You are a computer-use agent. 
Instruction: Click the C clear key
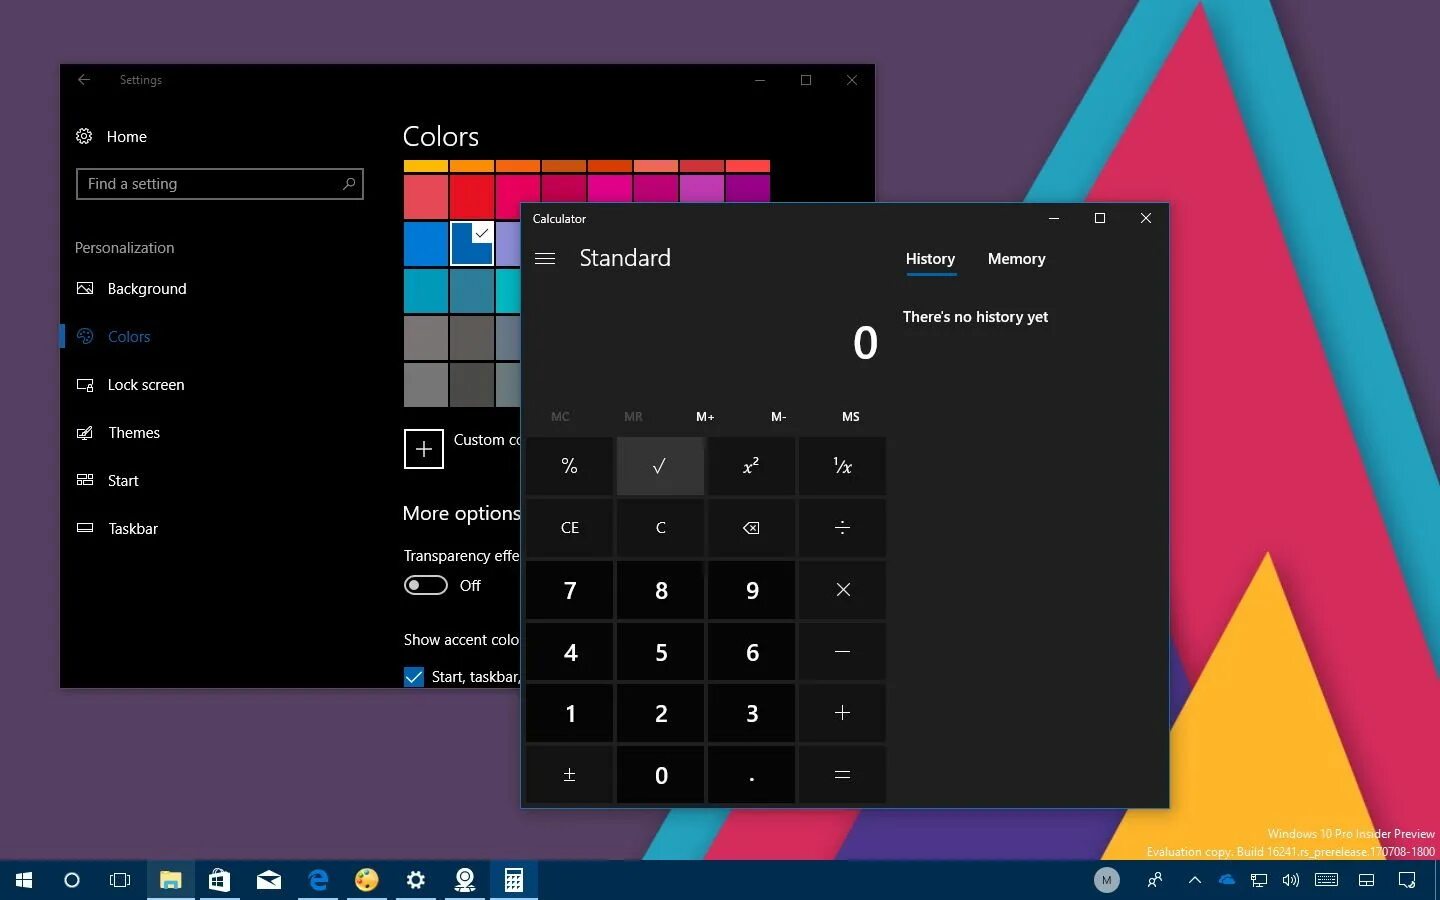pyautogui.click(x=660, y=528)
